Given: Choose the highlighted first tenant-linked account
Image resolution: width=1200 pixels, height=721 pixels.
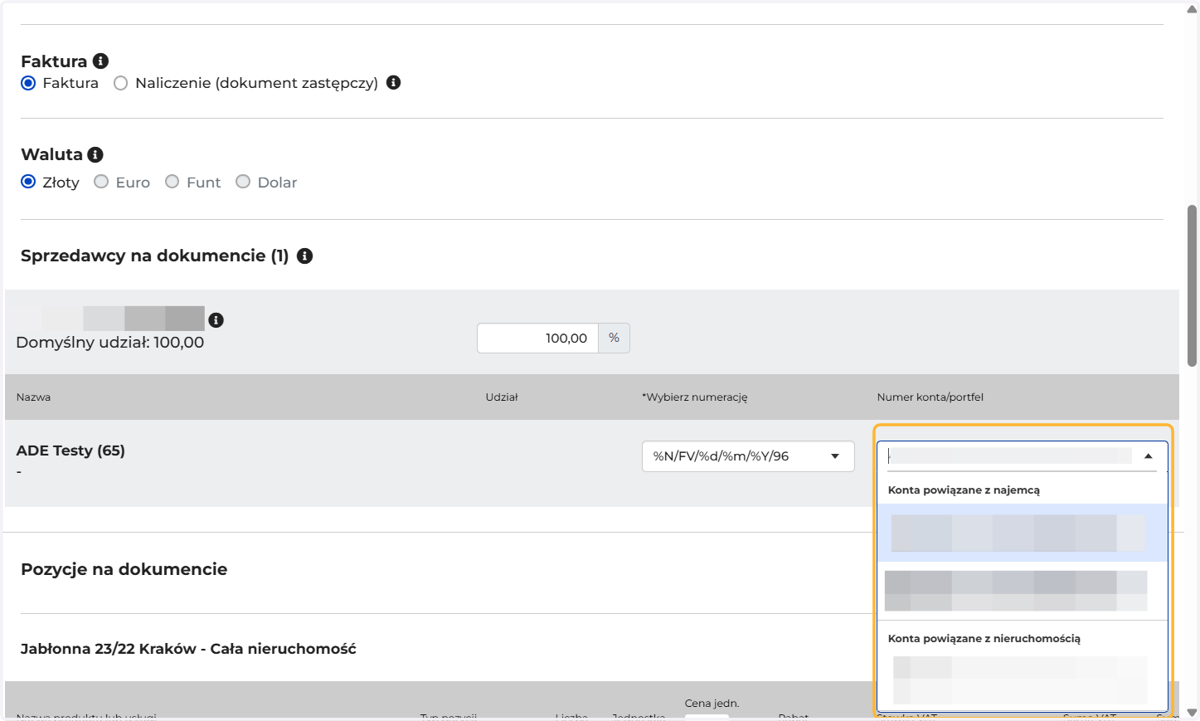Looking at the screenshot, I should coord(1022,533).
